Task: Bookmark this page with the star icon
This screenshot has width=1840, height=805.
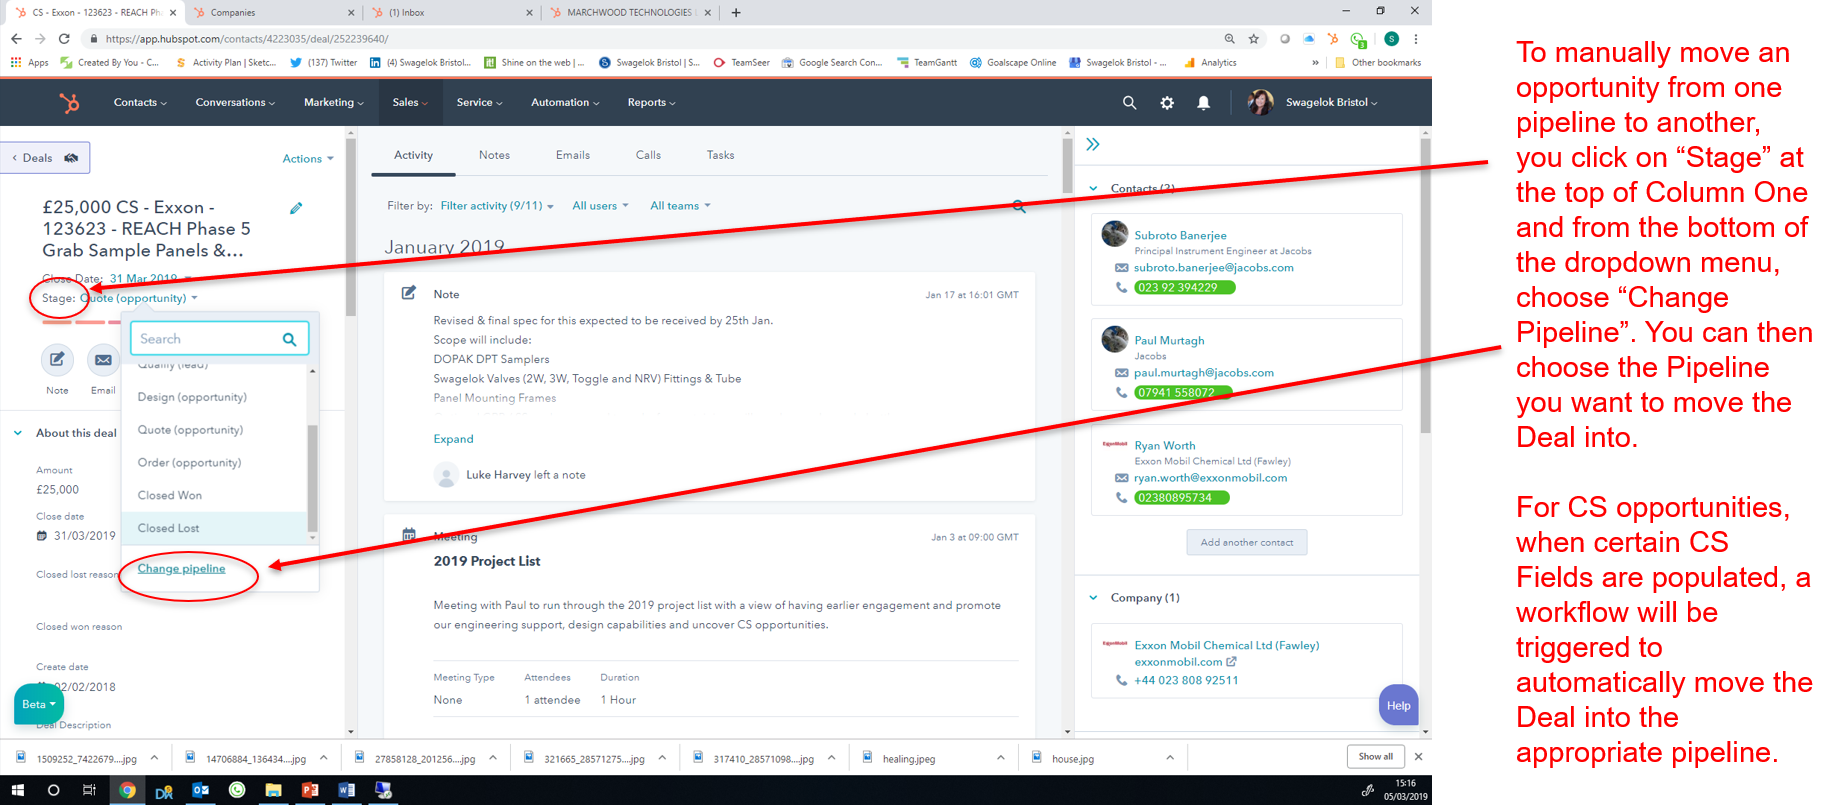Action: [1254, 39]
